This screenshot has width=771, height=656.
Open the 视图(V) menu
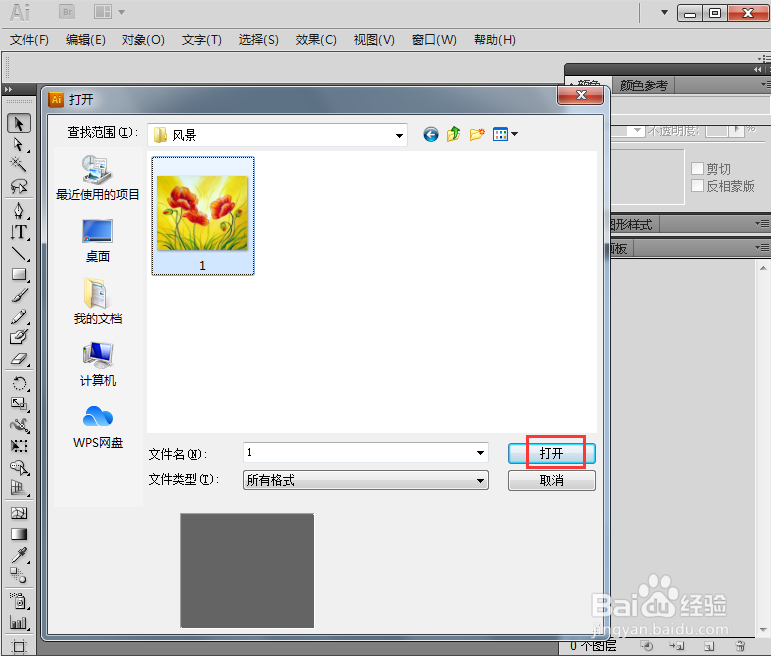click(x=374, y=40)
